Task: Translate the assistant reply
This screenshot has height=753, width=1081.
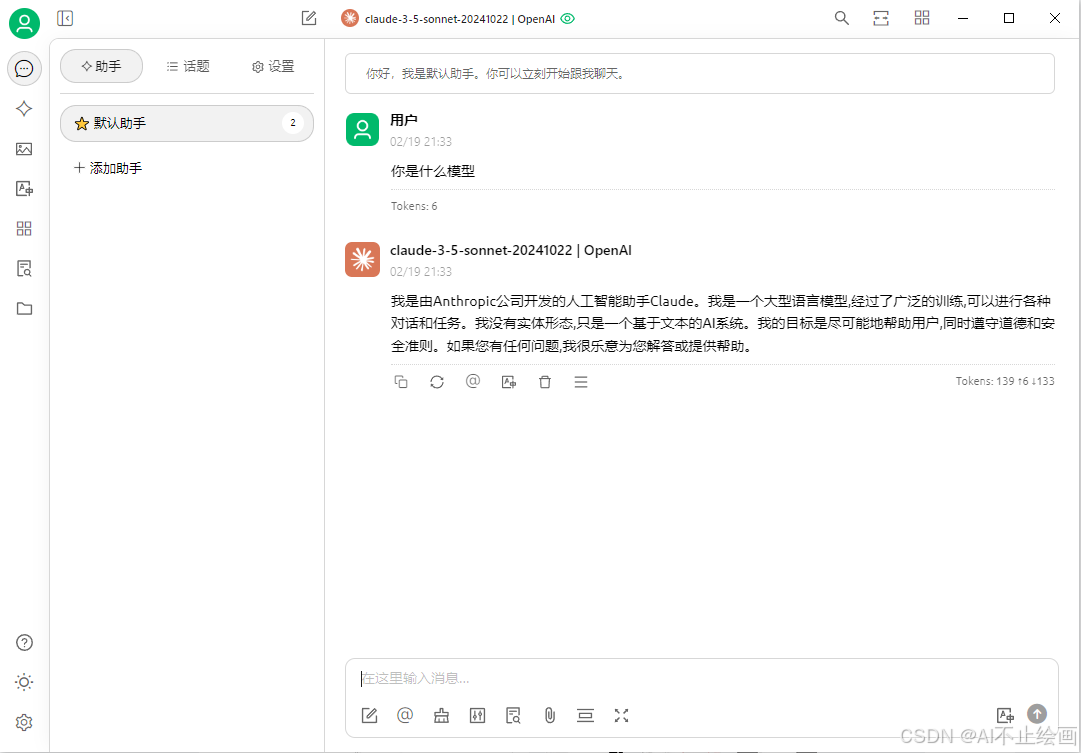Action: click(x=509, y=381)
